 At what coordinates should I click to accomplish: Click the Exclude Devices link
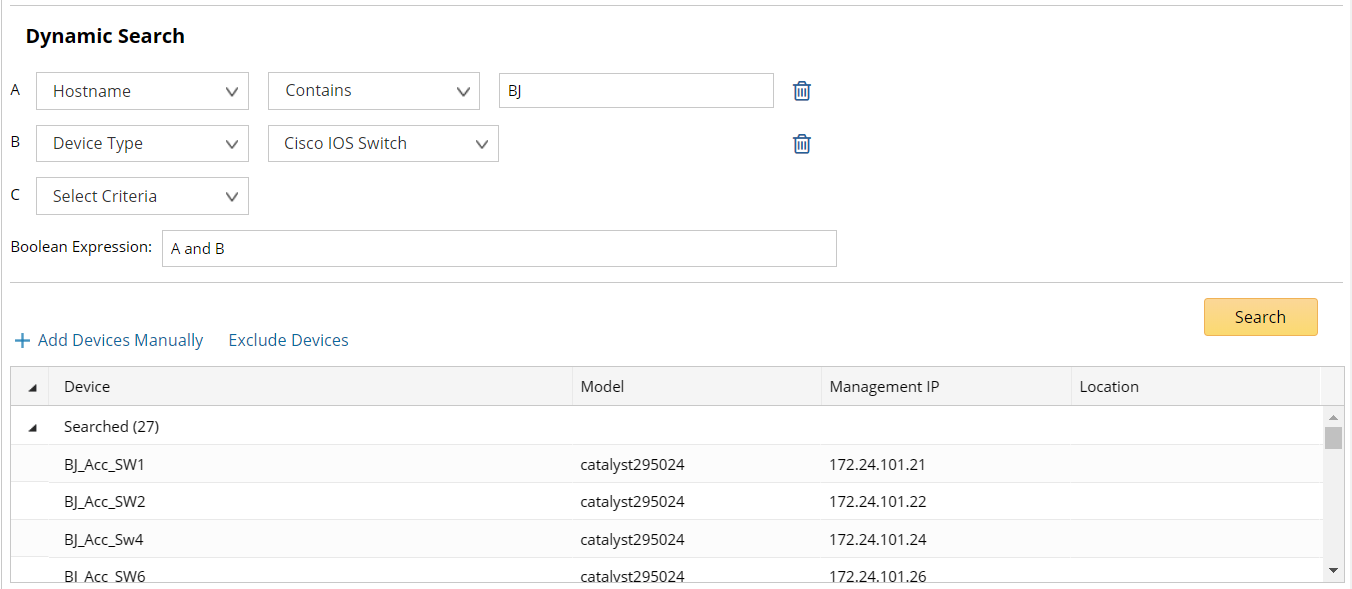click(x=288, y=341)
